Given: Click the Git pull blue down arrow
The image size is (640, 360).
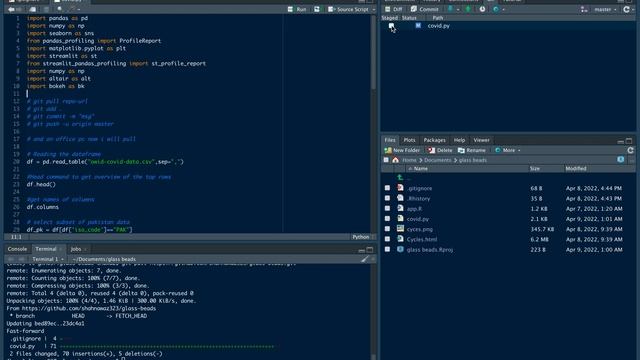Looking at the screenshot, I should click(451, 9).
